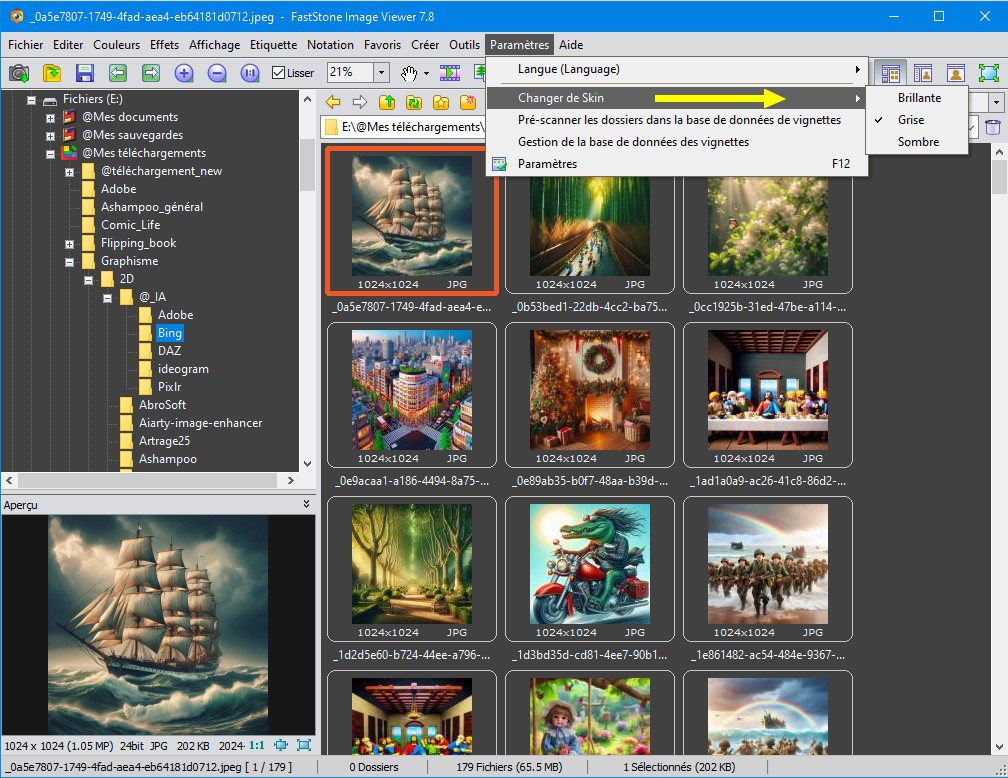Screen dimensions: 1008x778
Task: Open the Fichier menu
Action: 26,45
